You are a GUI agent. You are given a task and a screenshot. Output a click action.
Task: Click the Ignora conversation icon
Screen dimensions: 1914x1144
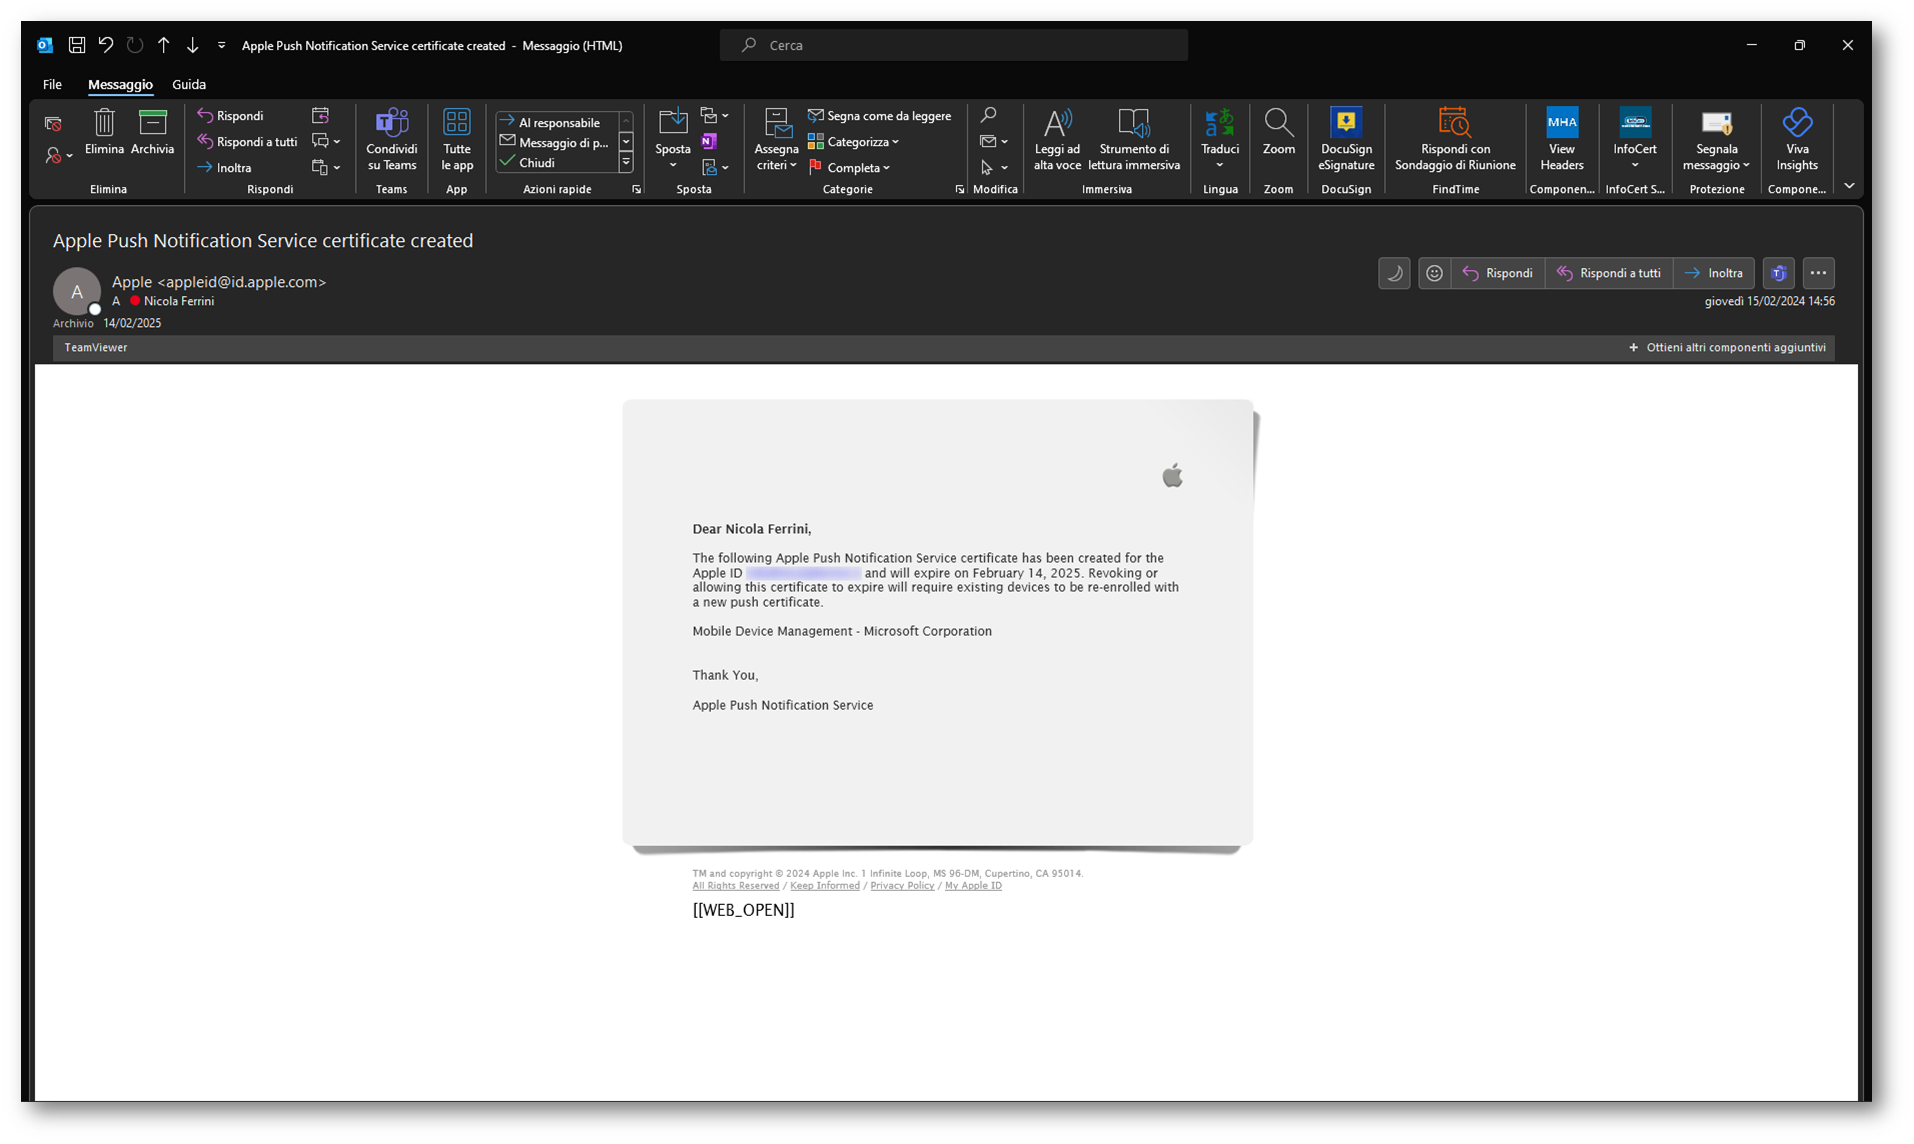coord(53,124)
